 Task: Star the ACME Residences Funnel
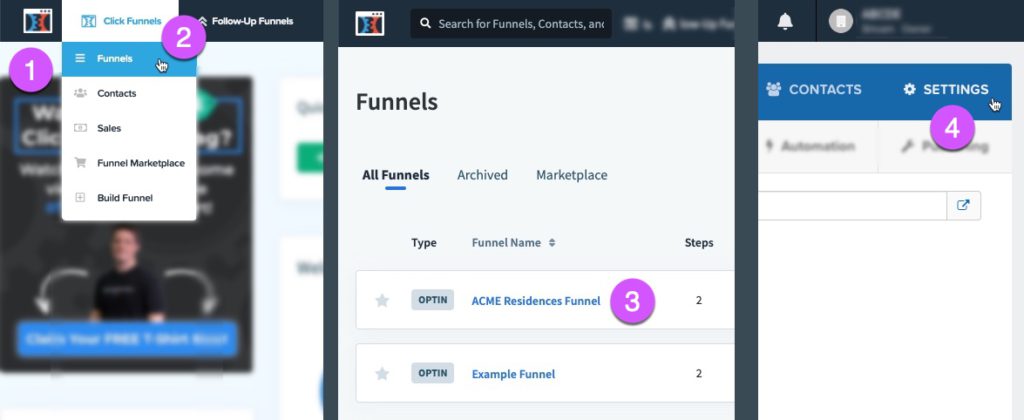[x=382, y=300]
